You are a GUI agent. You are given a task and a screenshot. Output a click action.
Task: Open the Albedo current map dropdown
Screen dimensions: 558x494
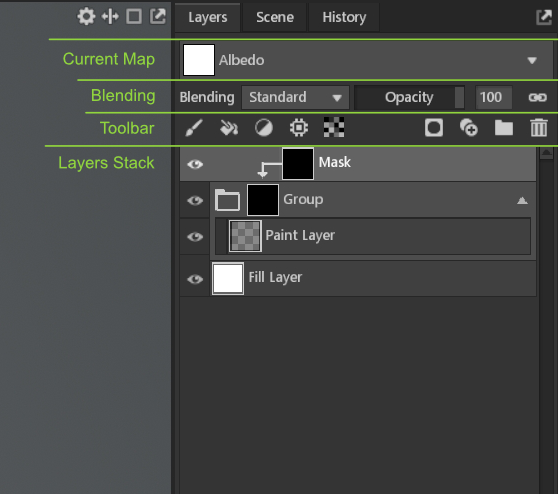pyautogui.click(x=367, y=60)
